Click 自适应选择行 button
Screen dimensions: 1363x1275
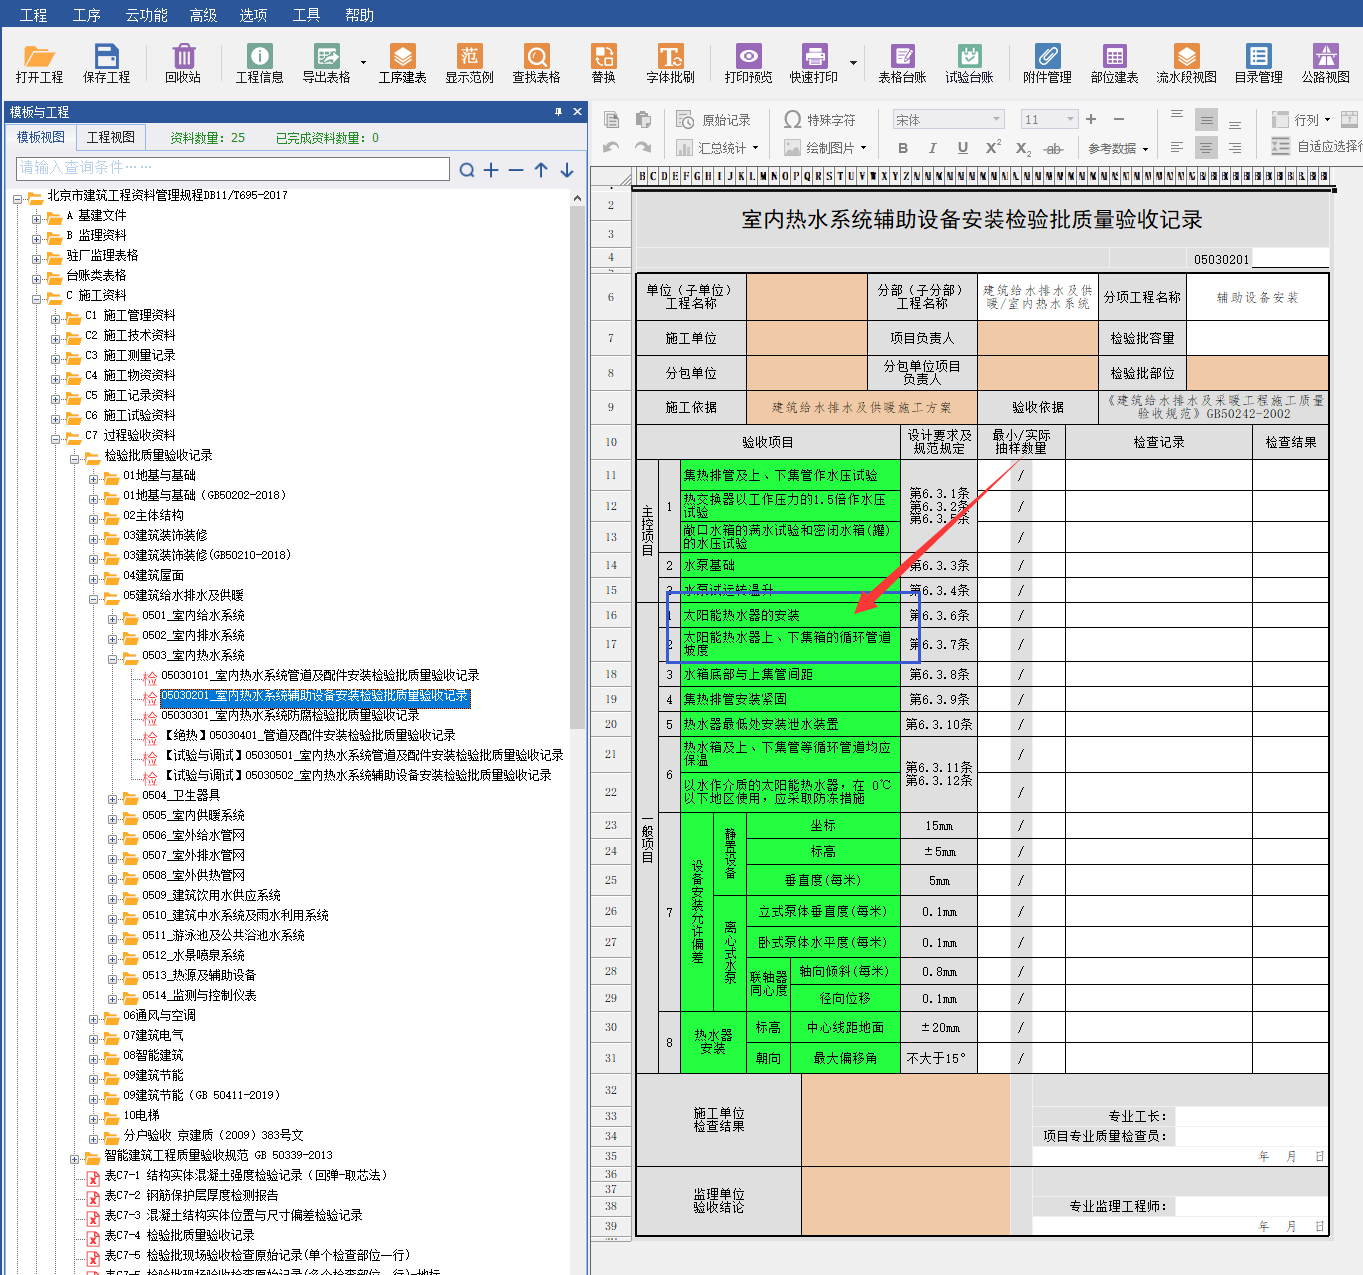(x=1316, y=146)
